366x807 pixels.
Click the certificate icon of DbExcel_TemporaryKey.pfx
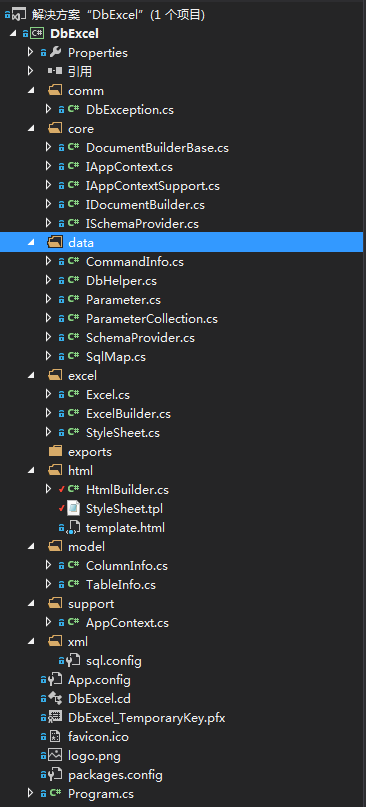[55, 717]
